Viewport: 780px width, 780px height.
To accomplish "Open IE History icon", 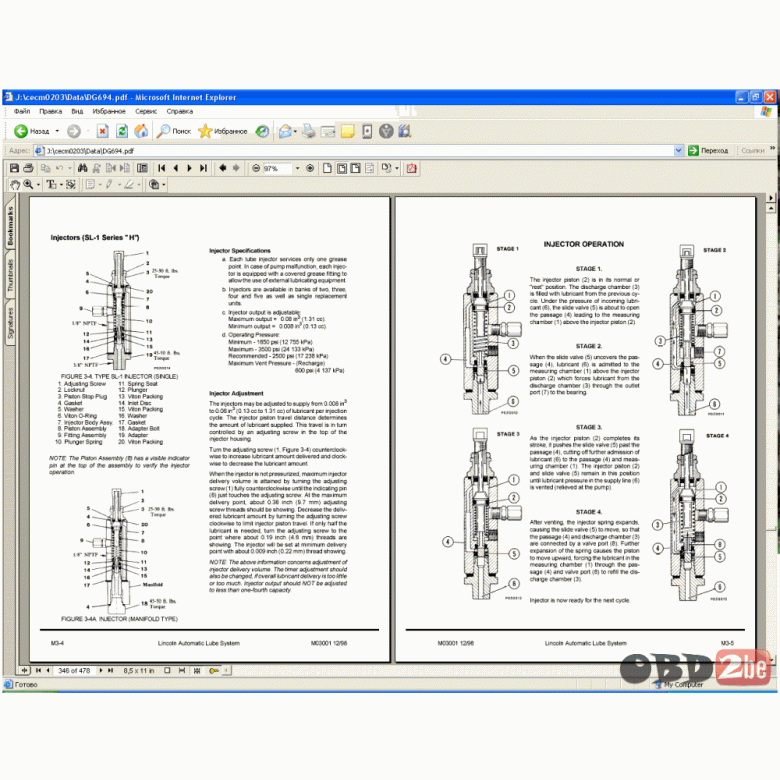I will (262, 131).
